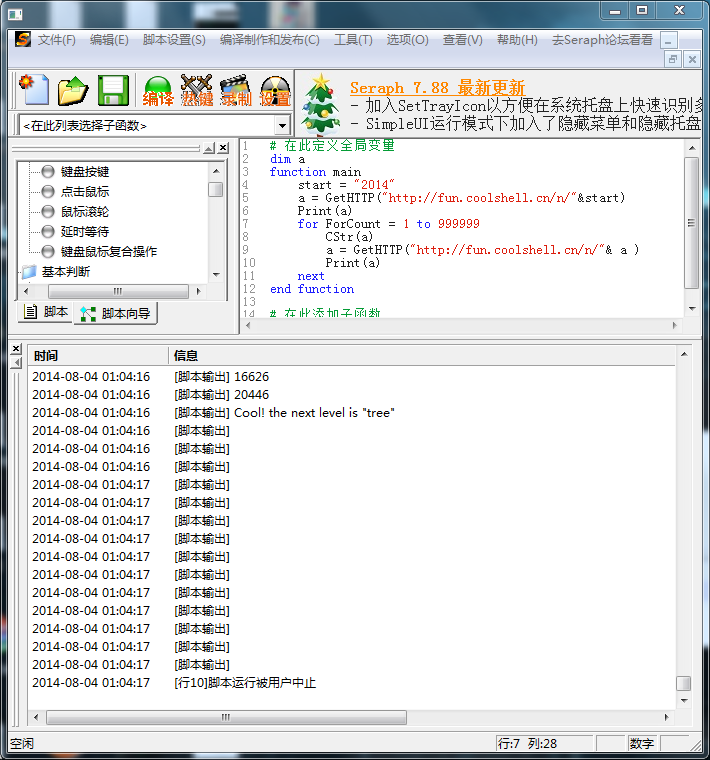Click the New script file icon
This screenshot has height=760, width=710.
click(34, 90)
